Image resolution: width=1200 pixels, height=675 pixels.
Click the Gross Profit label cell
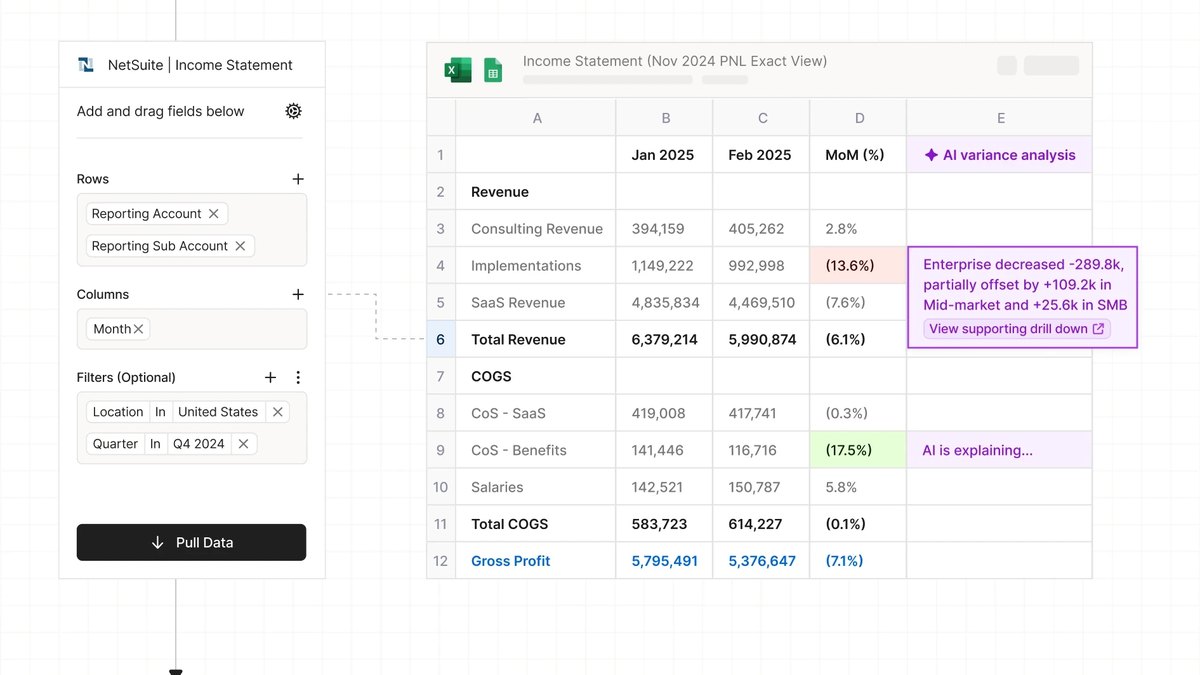(x=536, y=561)
